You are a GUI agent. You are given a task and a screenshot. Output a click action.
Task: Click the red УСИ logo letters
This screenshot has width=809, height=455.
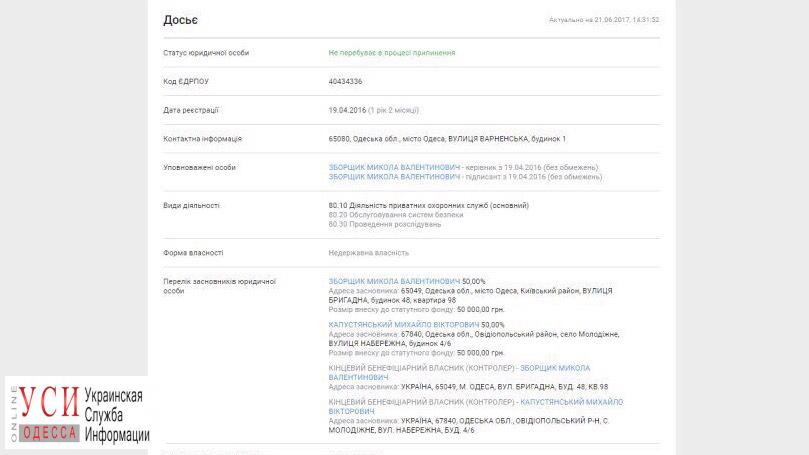[x=49, y=403]
